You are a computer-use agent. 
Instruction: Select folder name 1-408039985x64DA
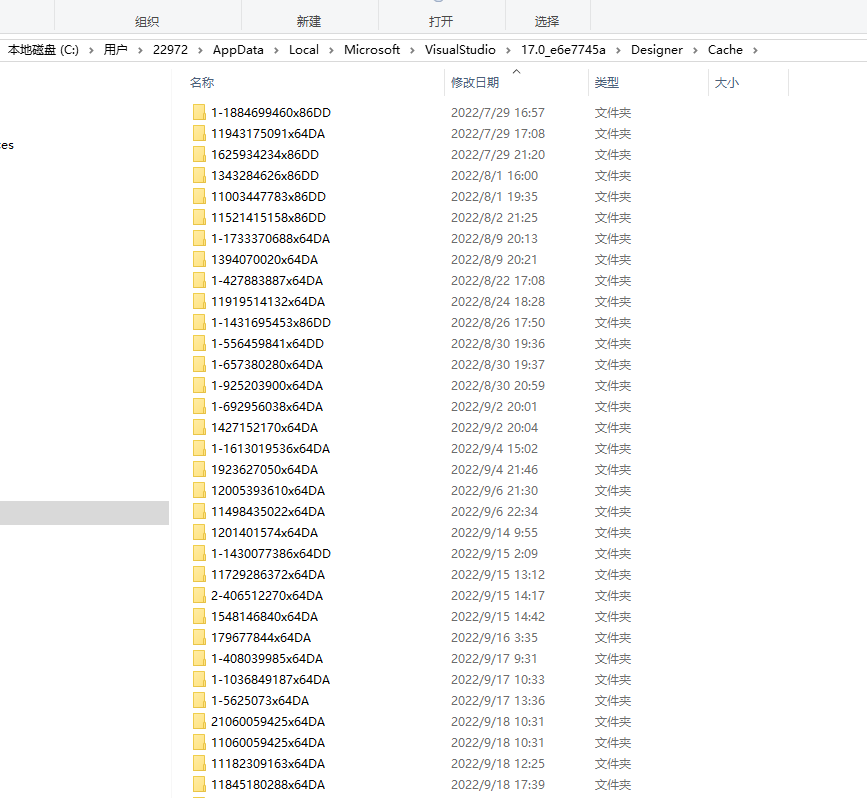click(267, 659)
